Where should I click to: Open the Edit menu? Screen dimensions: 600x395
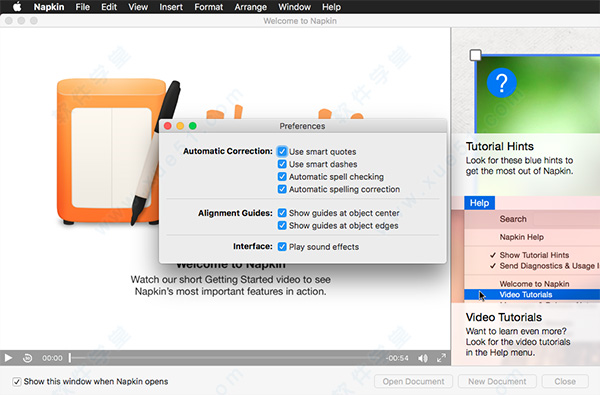click(x=109, y=7)
